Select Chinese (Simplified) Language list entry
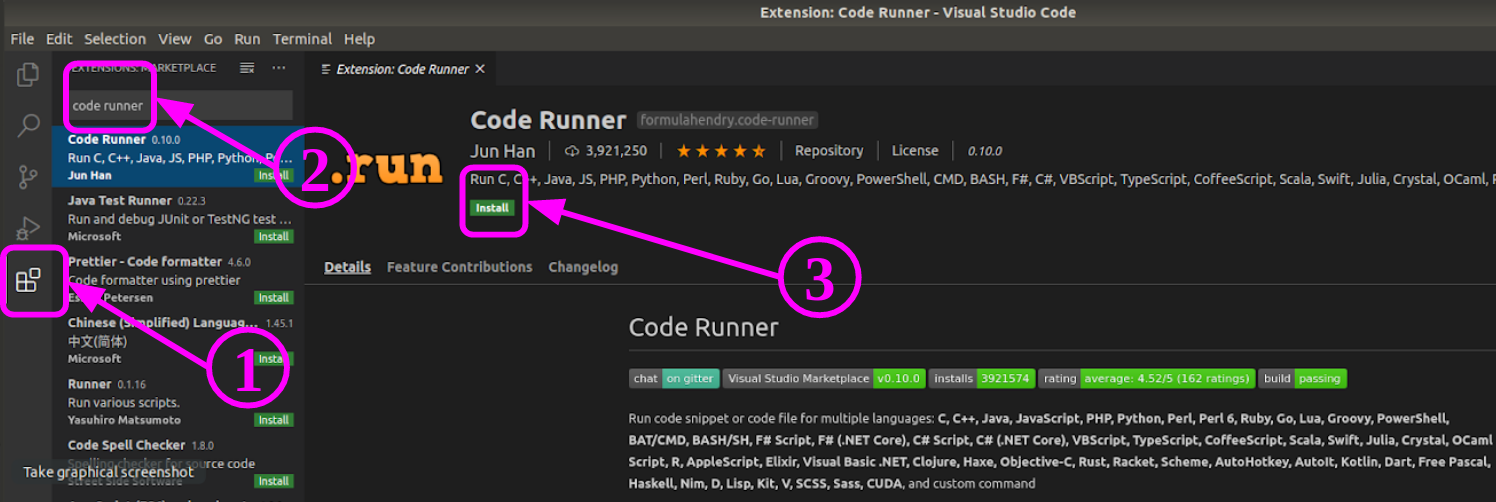 [x=178, y=340]
